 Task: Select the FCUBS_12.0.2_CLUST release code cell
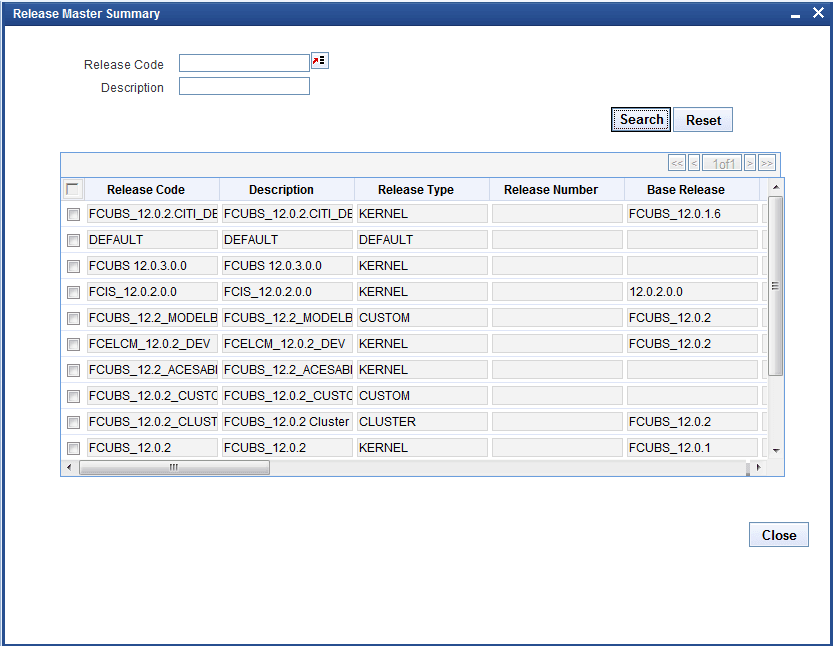coord(152,422)
